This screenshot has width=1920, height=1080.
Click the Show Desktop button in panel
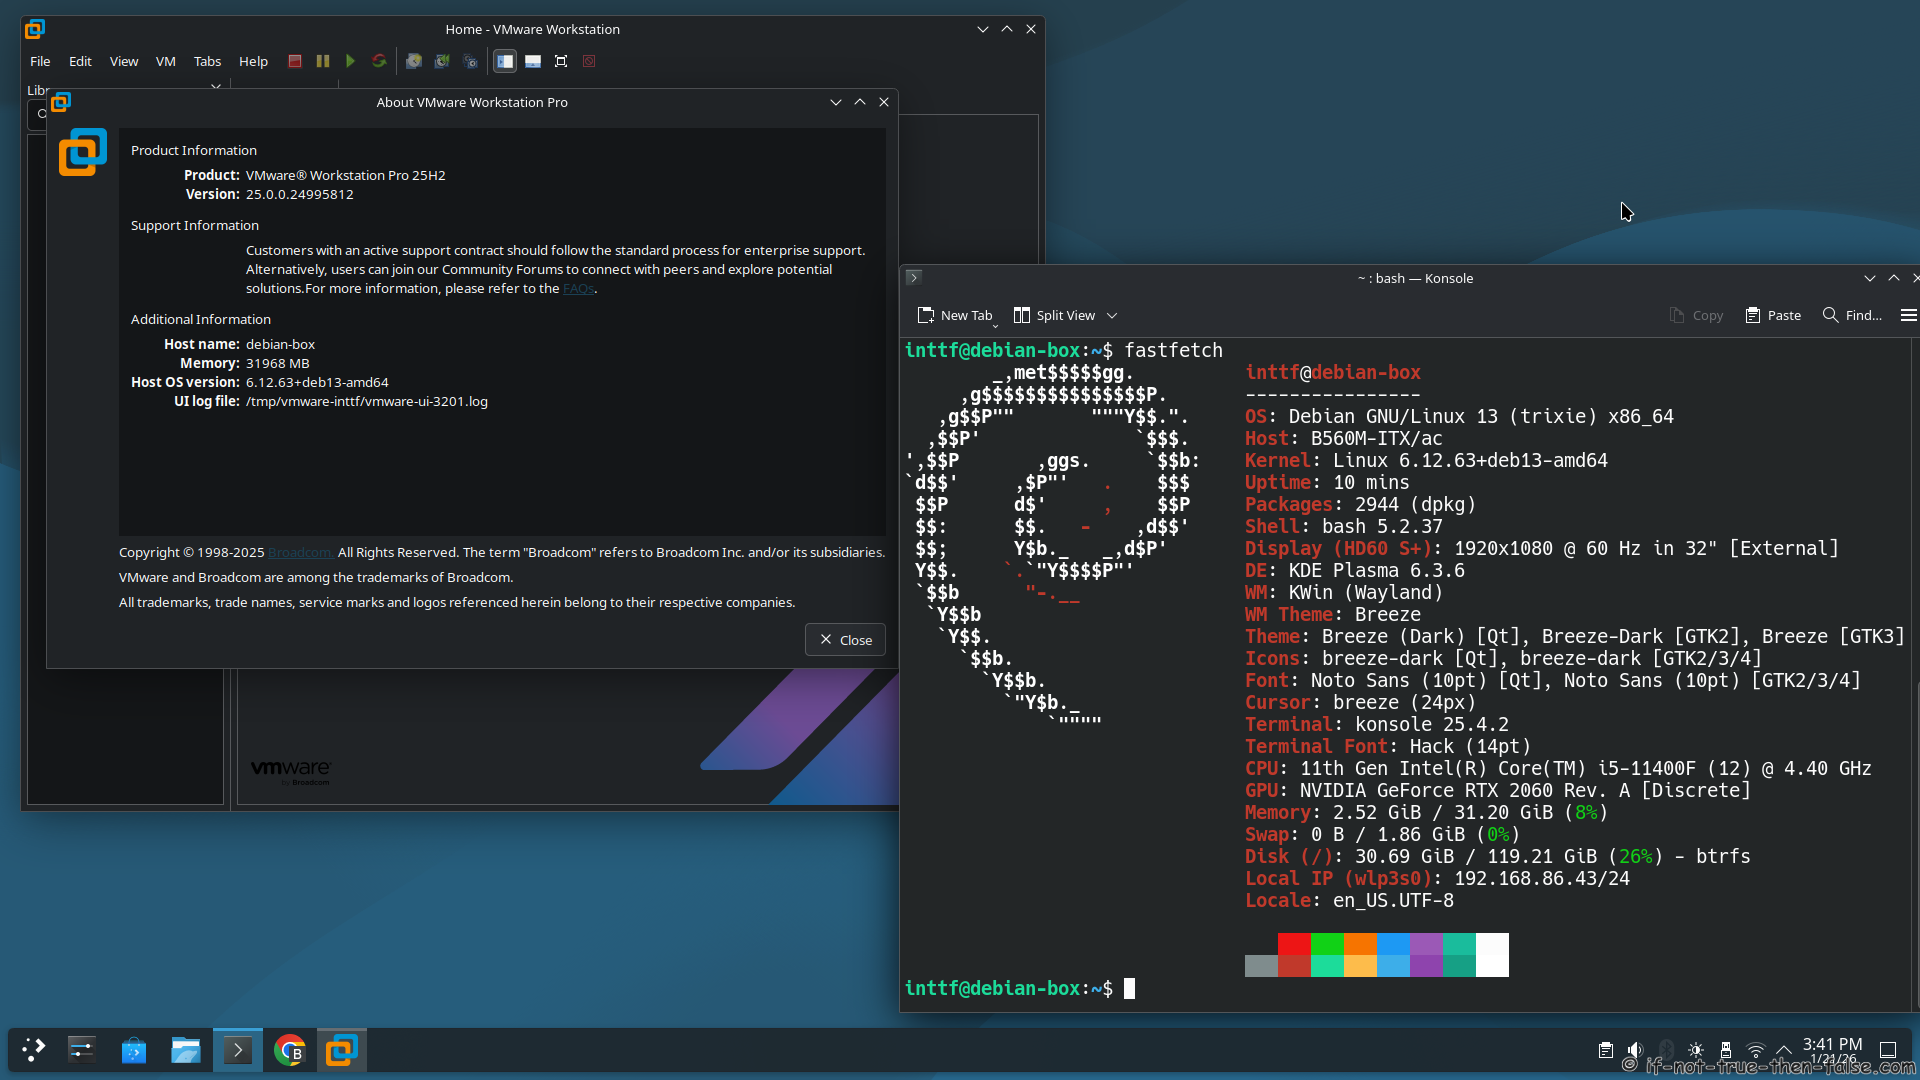[x=1888, y=1050]
